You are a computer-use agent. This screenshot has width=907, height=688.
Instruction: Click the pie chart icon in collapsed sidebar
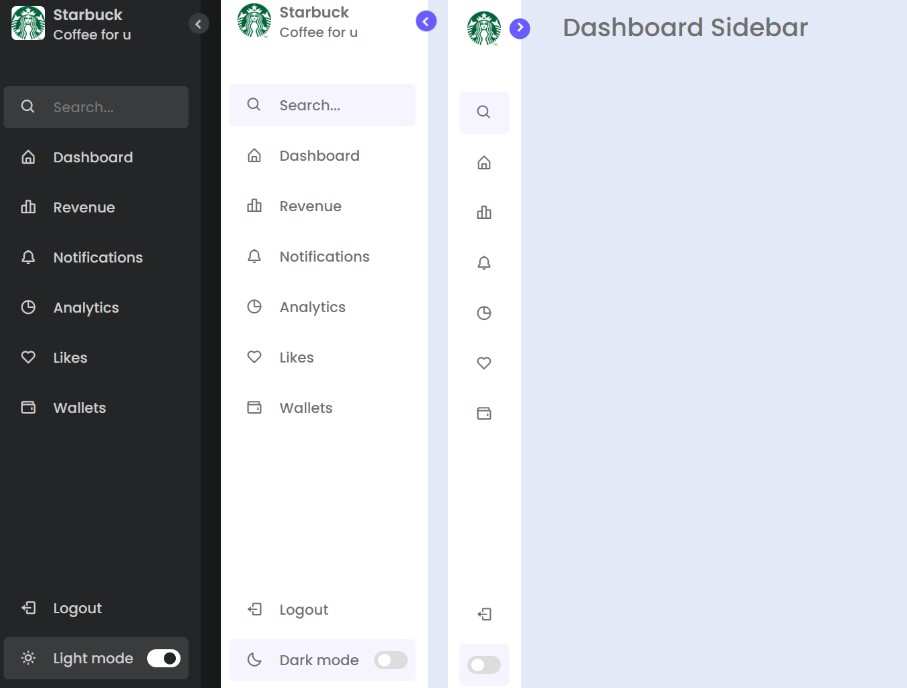click(x=484, y=313)
